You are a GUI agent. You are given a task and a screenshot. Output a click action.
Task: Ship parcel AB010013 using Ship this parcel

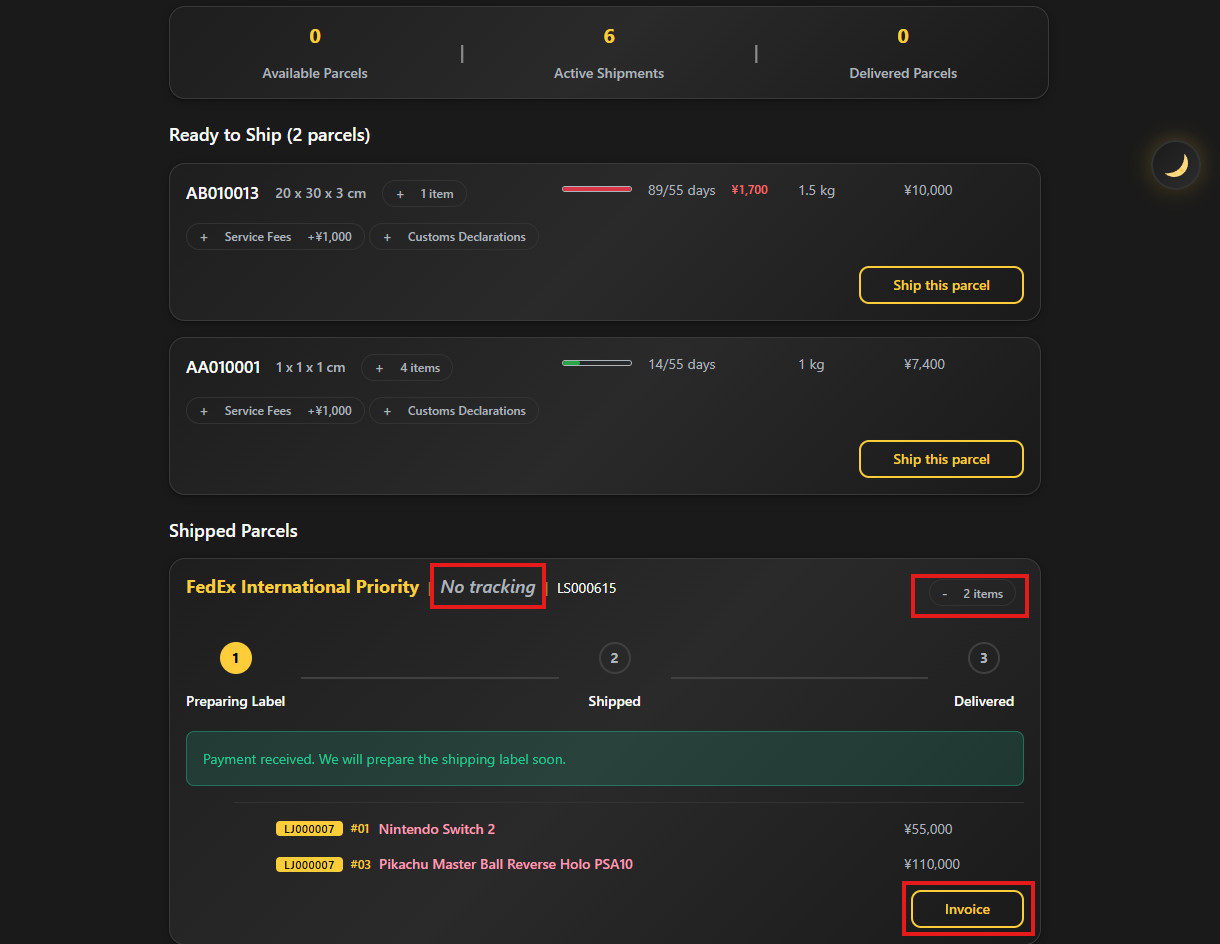[941, 285]
